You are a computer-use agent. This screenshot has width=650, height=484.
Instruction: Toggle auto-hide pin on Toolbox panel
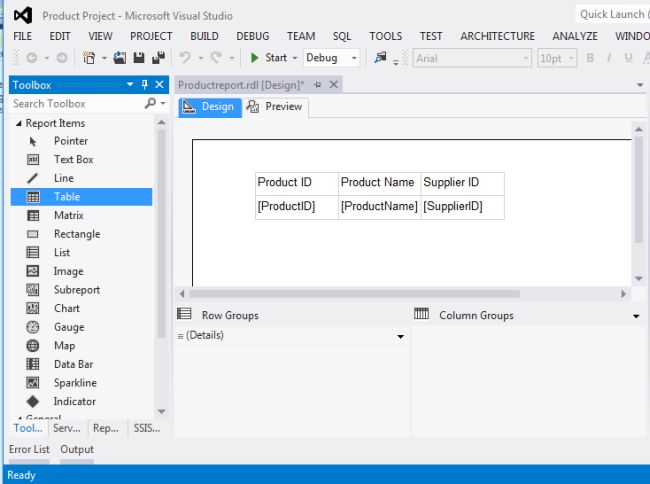pyautogui.click(x=145, y=85)
